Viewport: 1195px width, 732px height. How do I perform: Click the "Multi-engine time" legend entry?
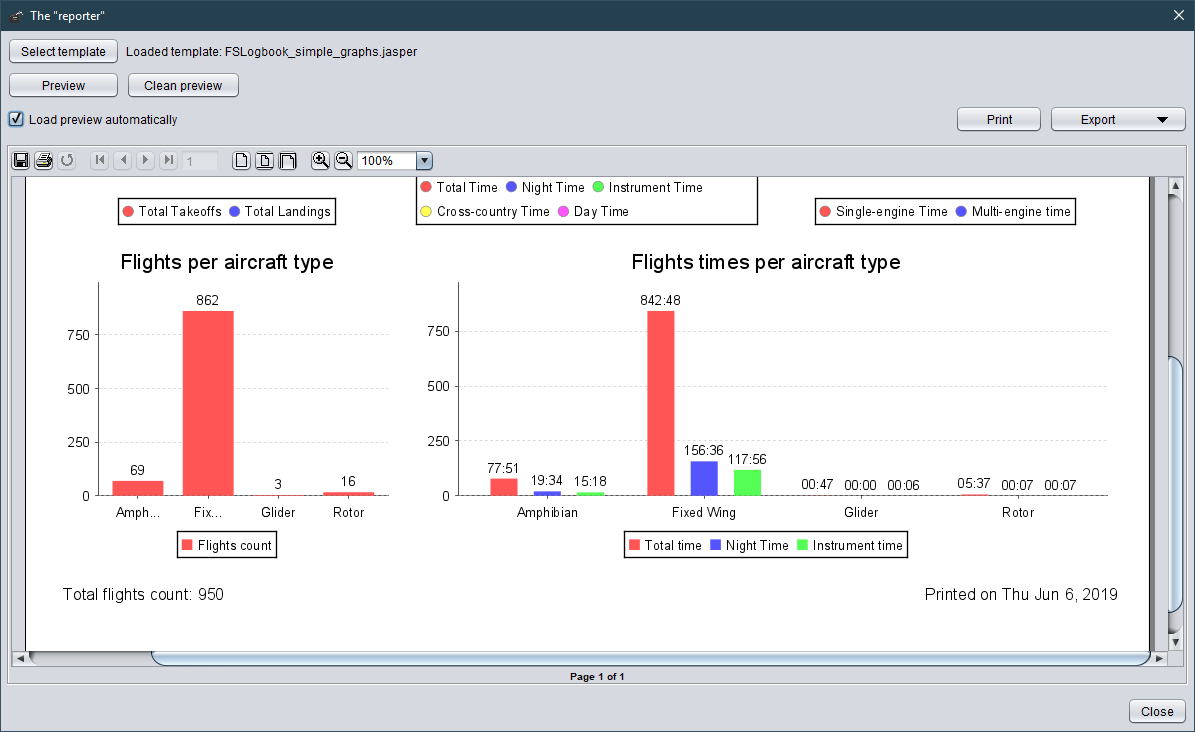pos(1014,211)
